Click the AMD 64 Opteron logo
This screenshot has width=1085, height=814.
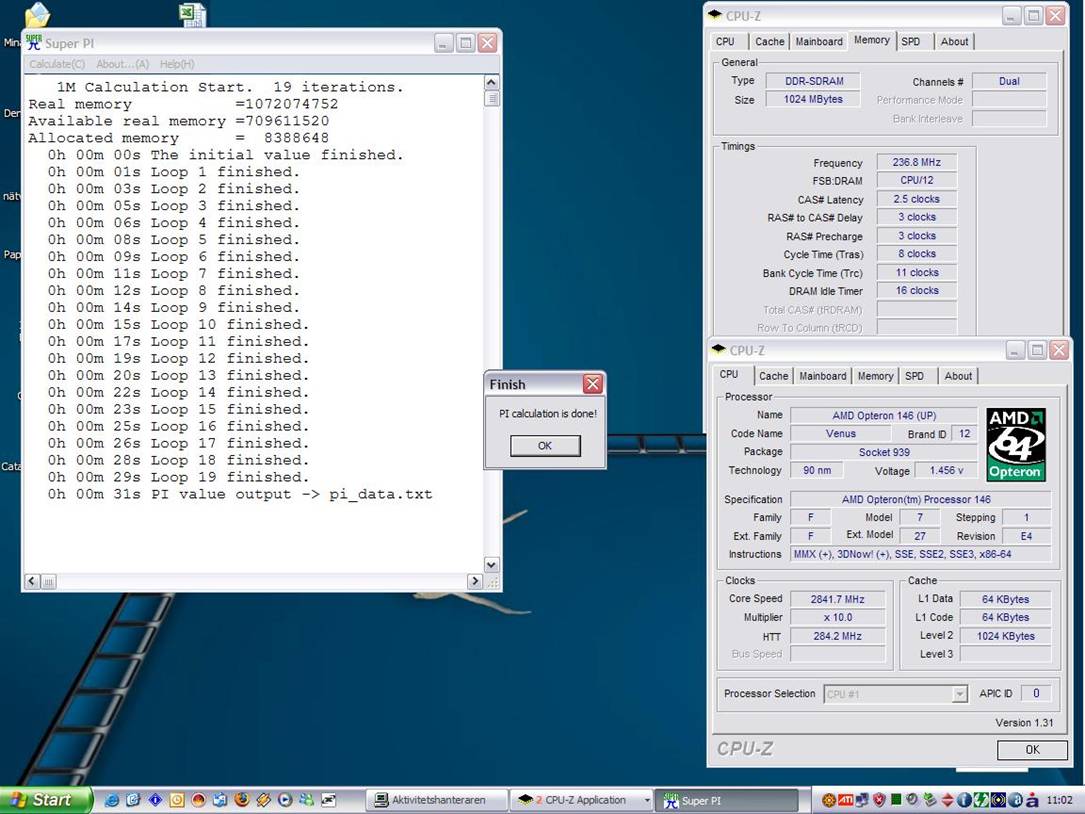(1015, 444)
